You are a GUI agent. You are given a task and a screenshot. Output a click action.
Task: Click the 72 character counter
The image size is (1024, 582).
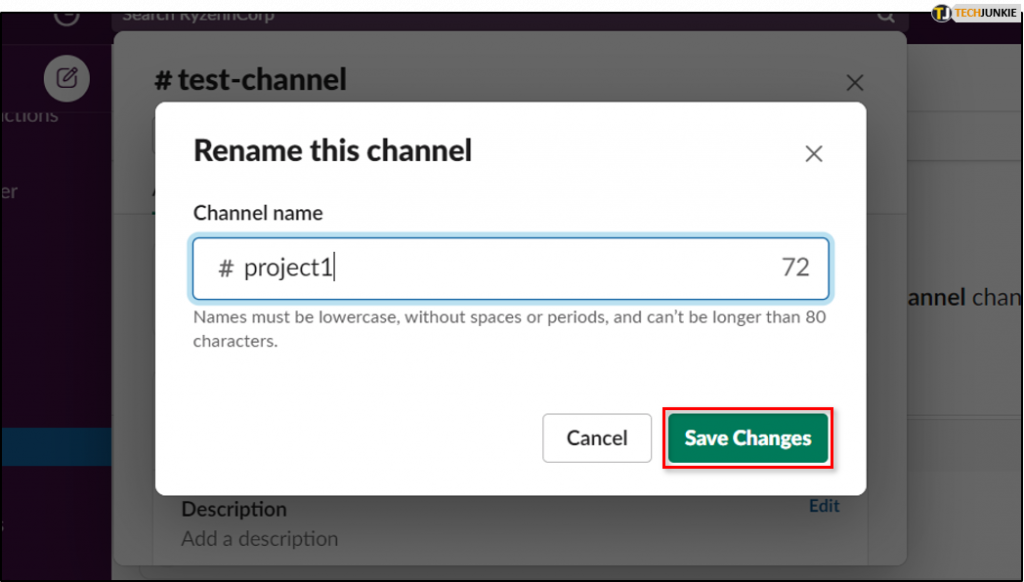[x=795, y=268]
